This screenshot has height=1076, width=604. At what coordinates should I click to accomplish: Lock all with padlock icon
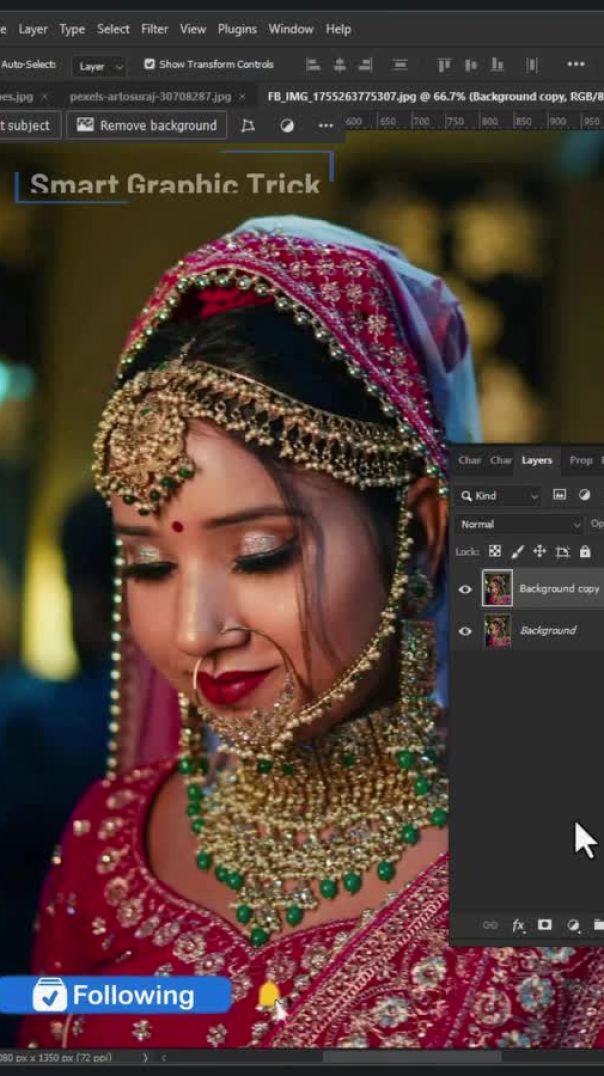(585, 551)
